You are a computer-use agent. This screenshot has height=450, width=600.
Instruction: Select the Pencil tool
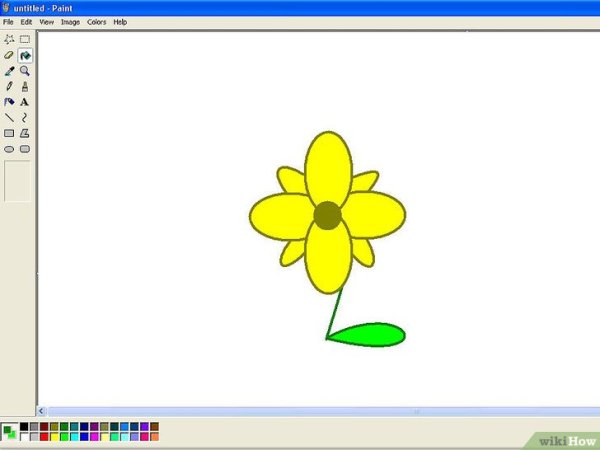[9, 86]
